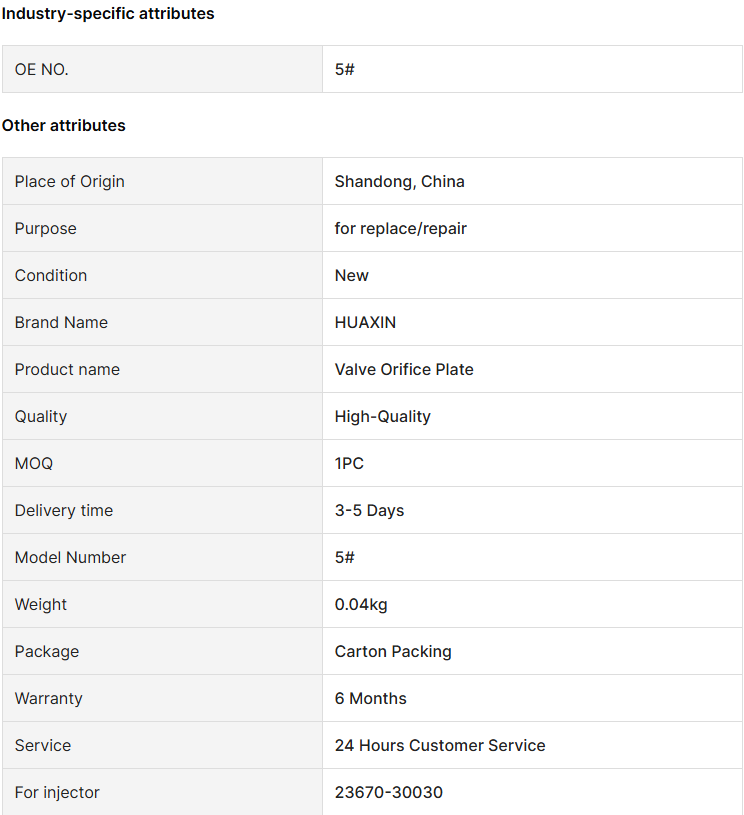Click the Model Number value 5#
This screenshot has height=815, width=744.
click(344, 557)
